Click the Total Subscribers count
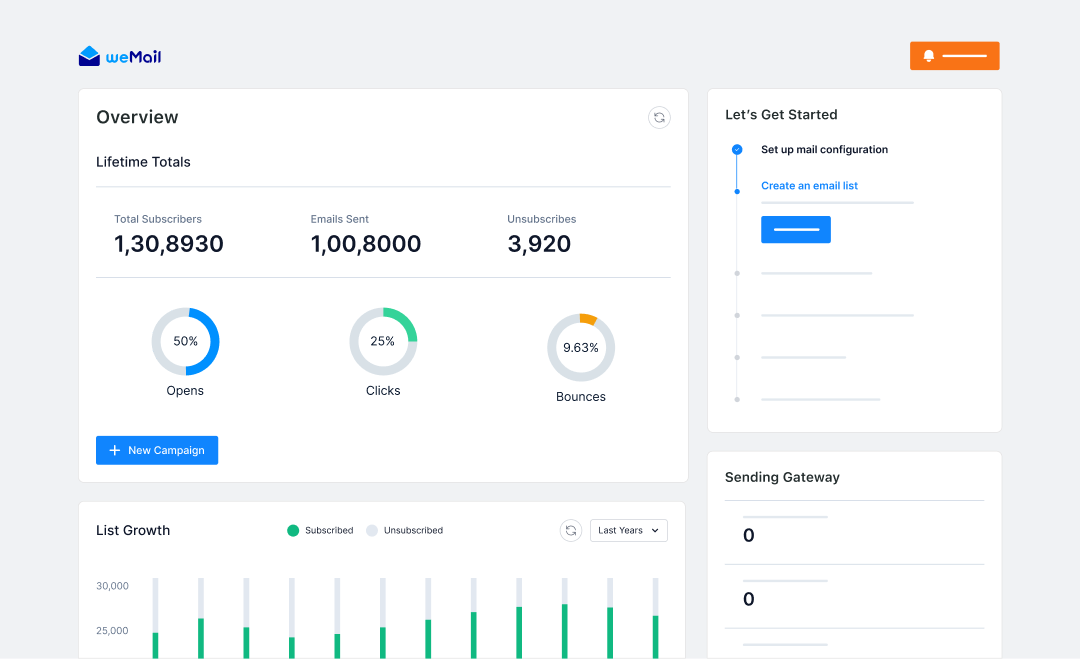Viewport: 1080px width, 659px height. tap(169, 244)
